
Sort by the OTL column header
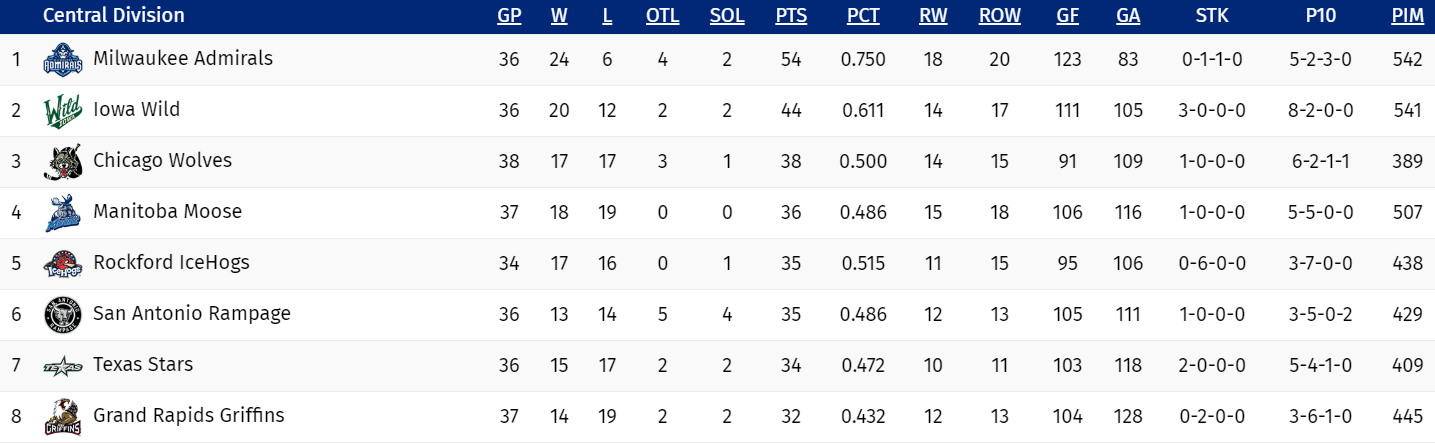pyautogui.click(x=662, y=16)
